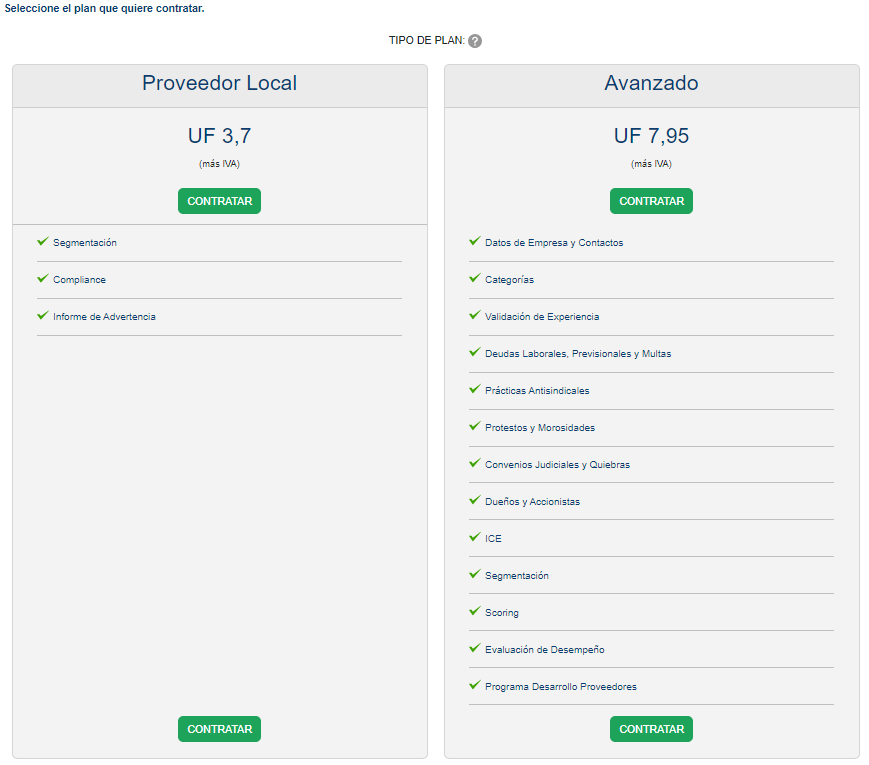
Task: Click the top CONTRATAR button for Proveedor Local
Action: [219, 201]
